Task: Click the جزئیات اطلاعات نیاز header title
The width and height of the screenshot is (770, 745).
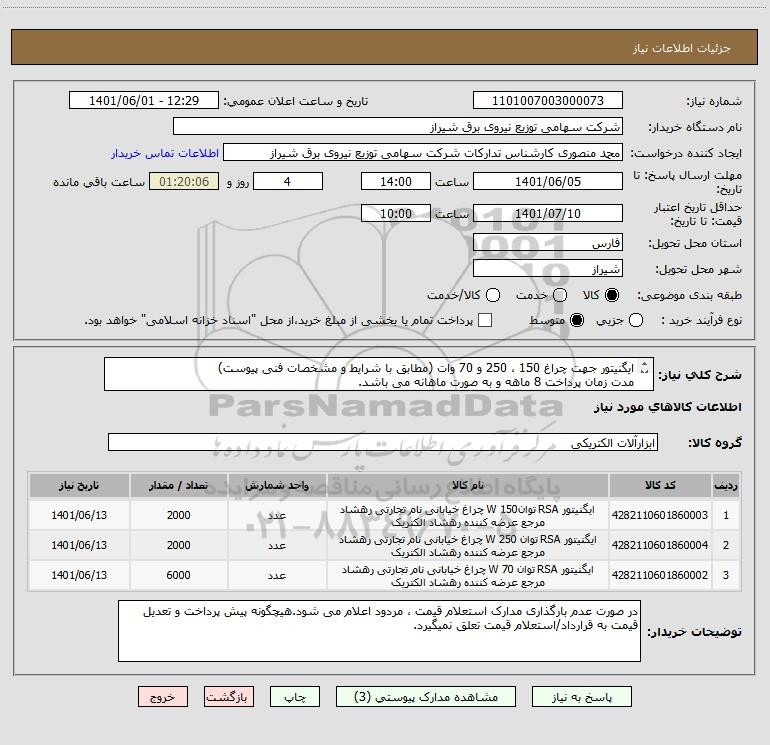Action: click(x=682, y=48)
